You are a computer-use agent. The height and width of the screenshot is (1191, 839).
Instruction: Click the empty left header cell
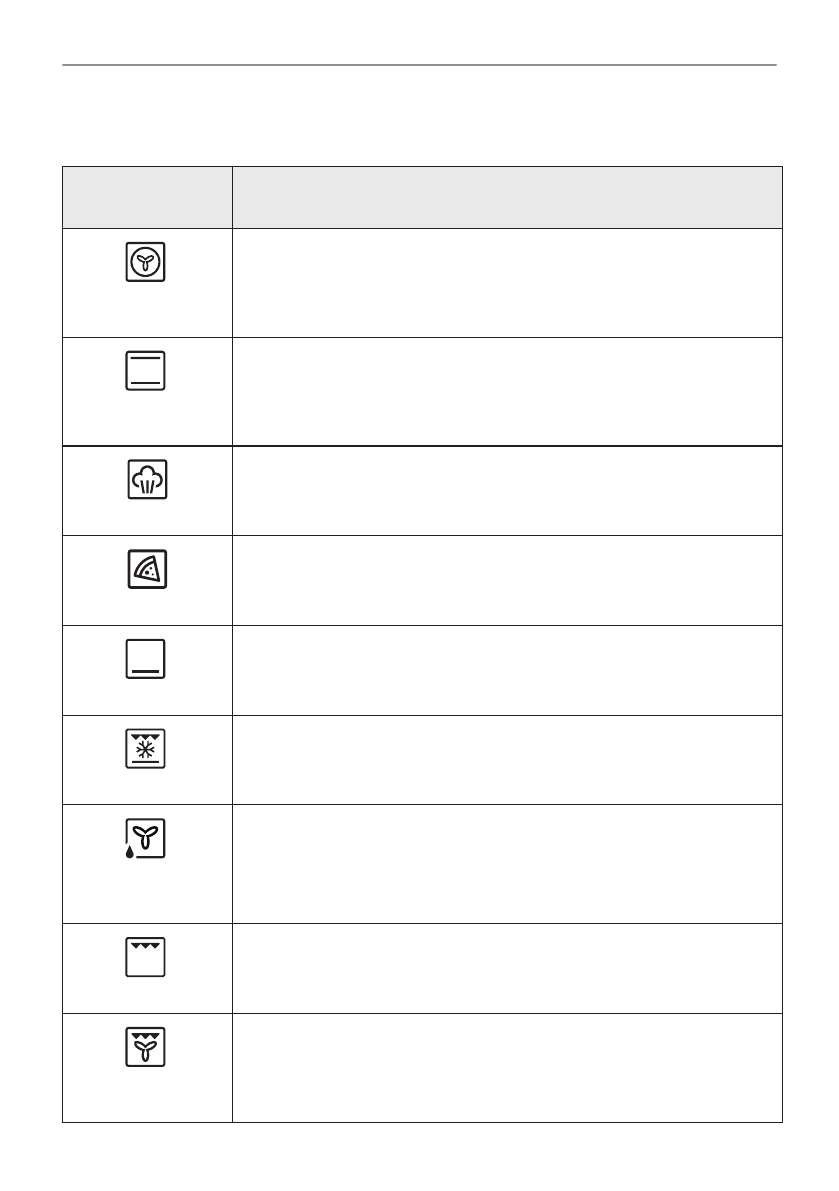(x=147, y=197)
